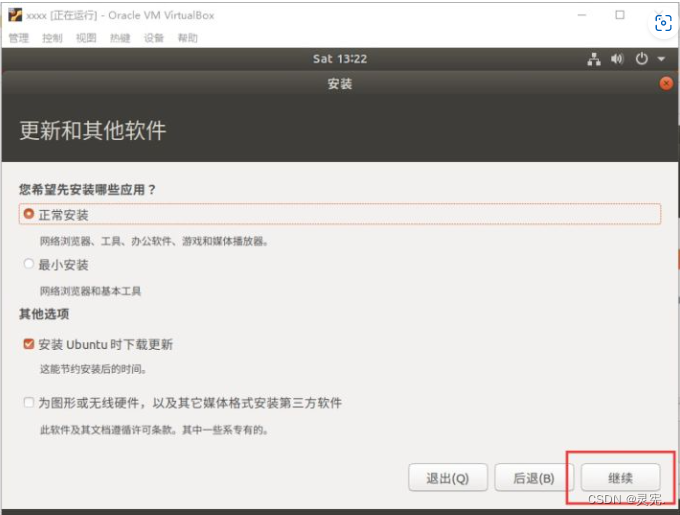Viewport: 680px width, 515px height.
Task: Click the volume speaker icon in top bar
Action: [x=617, y=59]
